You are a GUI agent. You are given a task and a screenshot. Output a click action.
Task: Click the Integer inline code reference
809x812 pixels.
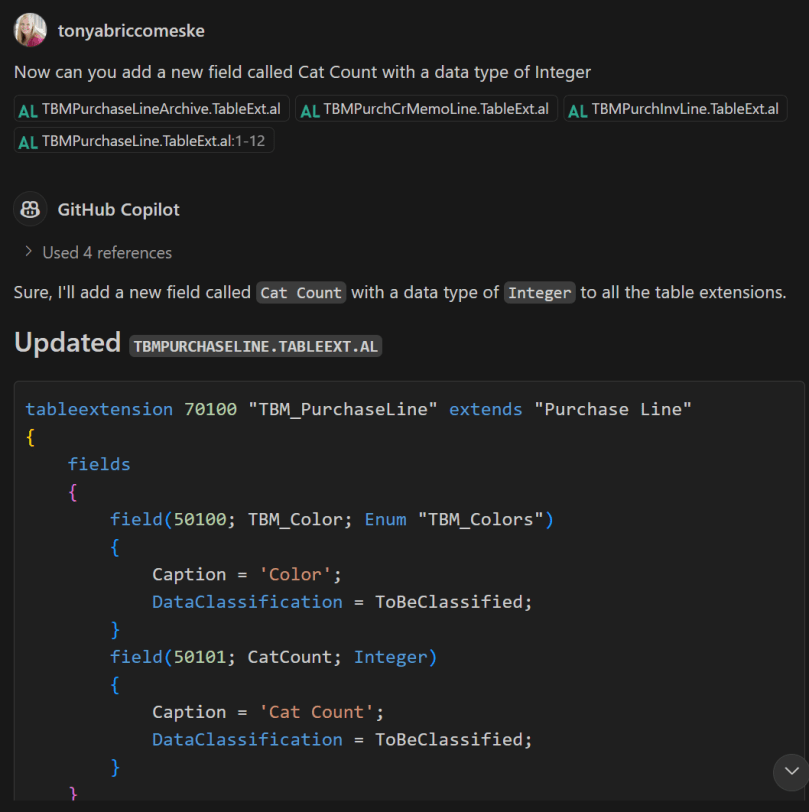tap(539, 293)
